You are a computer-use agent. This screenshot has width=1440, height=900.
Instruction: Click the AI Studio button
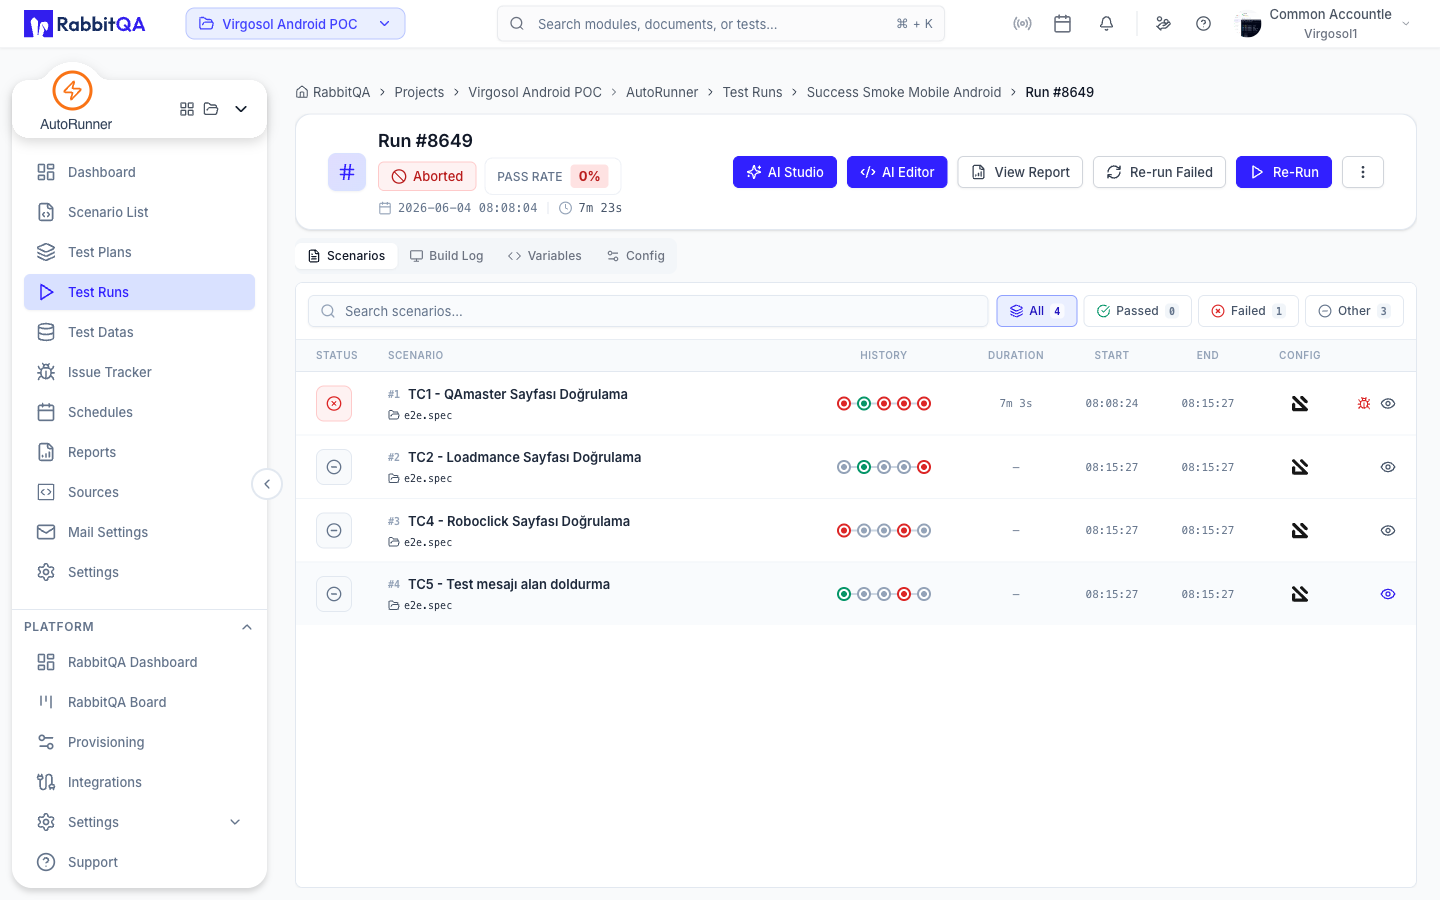(x=785, y=172)
